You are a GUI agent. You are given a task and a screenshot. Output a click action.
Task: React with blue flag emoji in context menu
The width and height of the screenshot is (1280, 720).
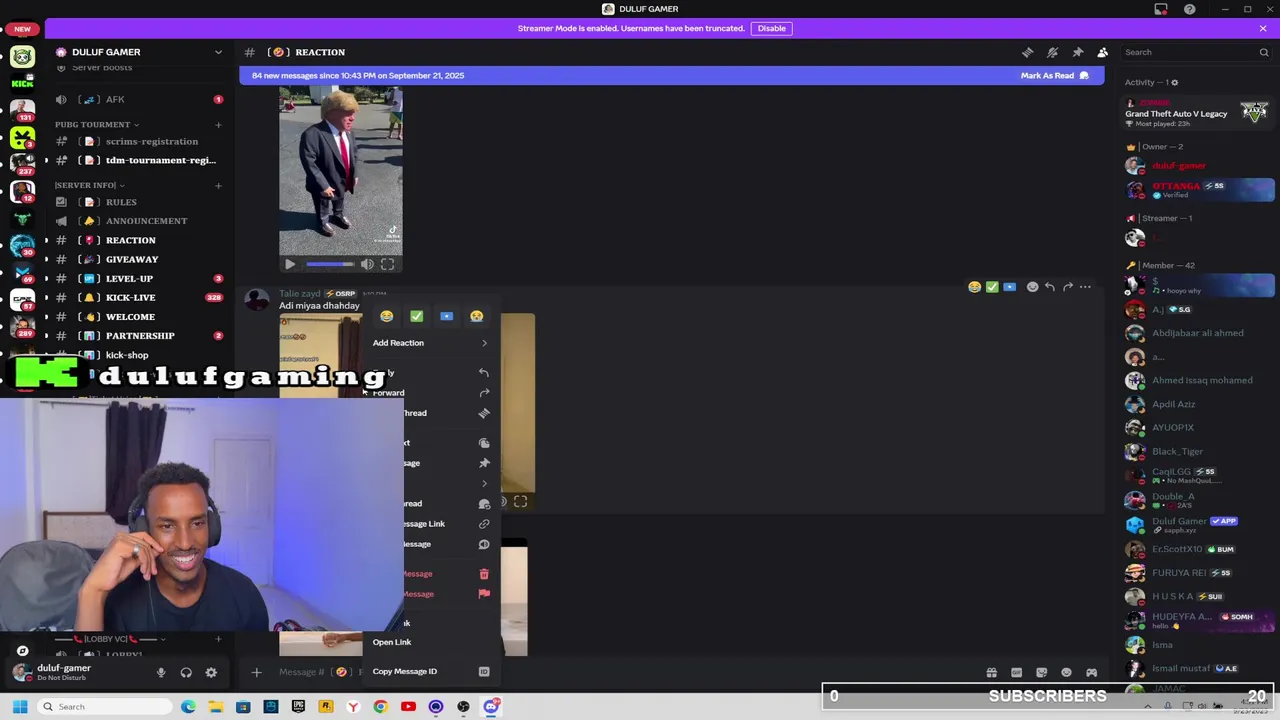pyautogui.click(x=446, y=316)
